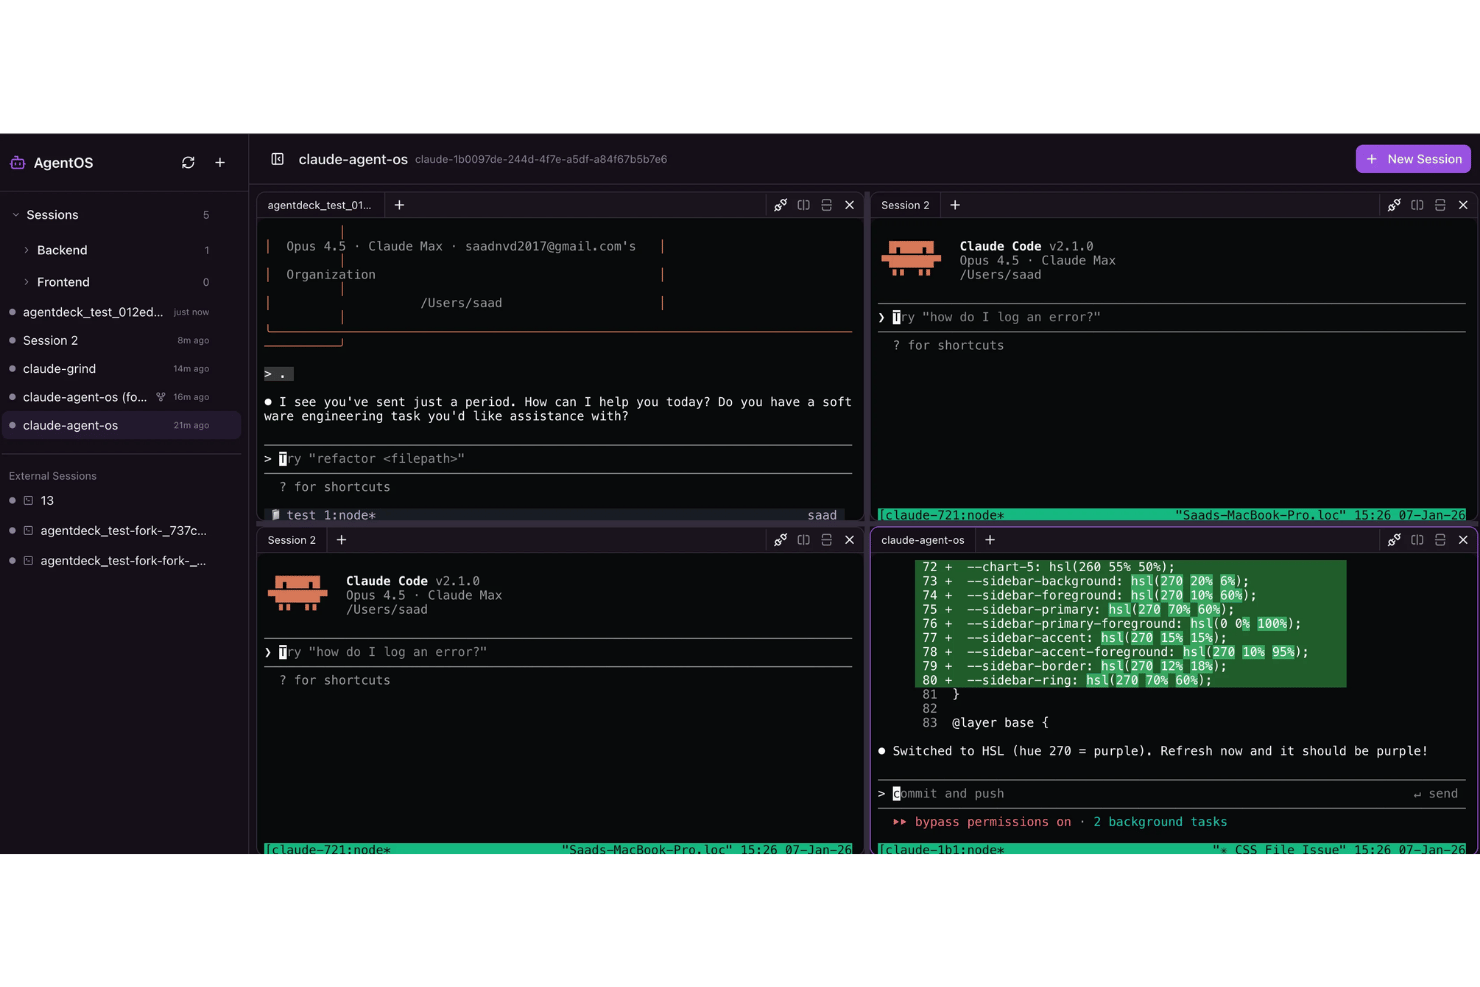Click the "@layer base {" code line
The height and width of the screenshot is (987, 1480).
[x=1000, y=723]
